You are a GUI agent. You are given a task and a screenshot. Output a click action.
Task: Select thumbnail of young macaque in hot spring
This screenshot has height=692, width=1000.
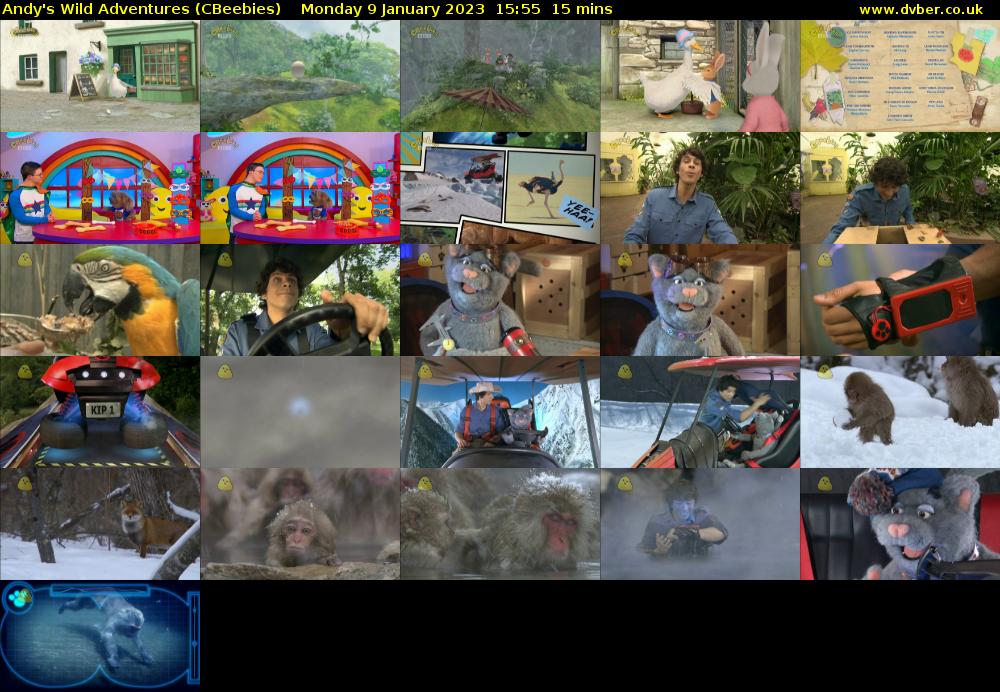[x=300, y=524]
